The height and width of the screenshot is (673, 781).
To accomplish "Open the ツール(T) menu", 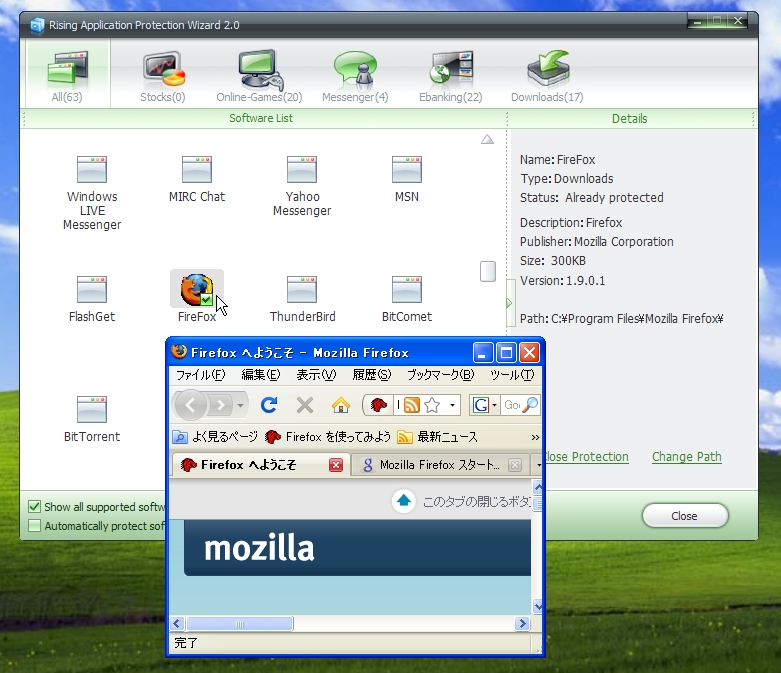I will tap(512, 375).
